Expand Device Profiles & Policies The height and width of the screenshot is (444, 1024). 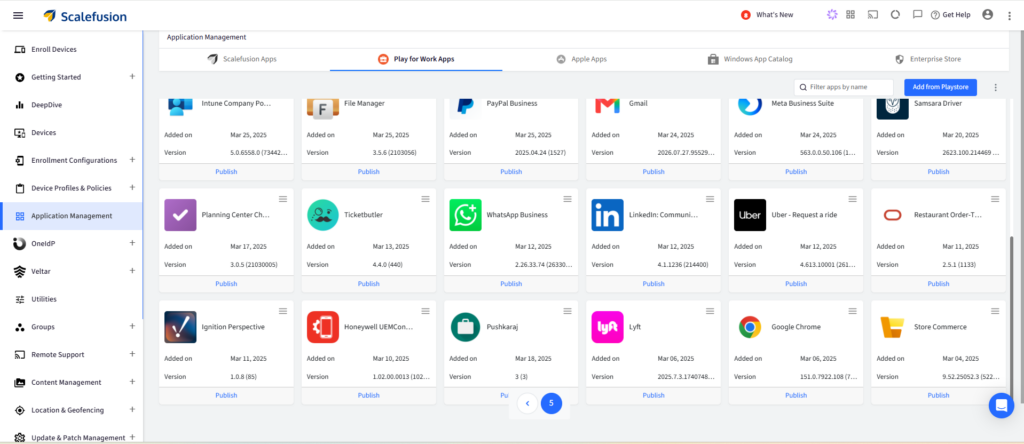click(x=132, y=187)
